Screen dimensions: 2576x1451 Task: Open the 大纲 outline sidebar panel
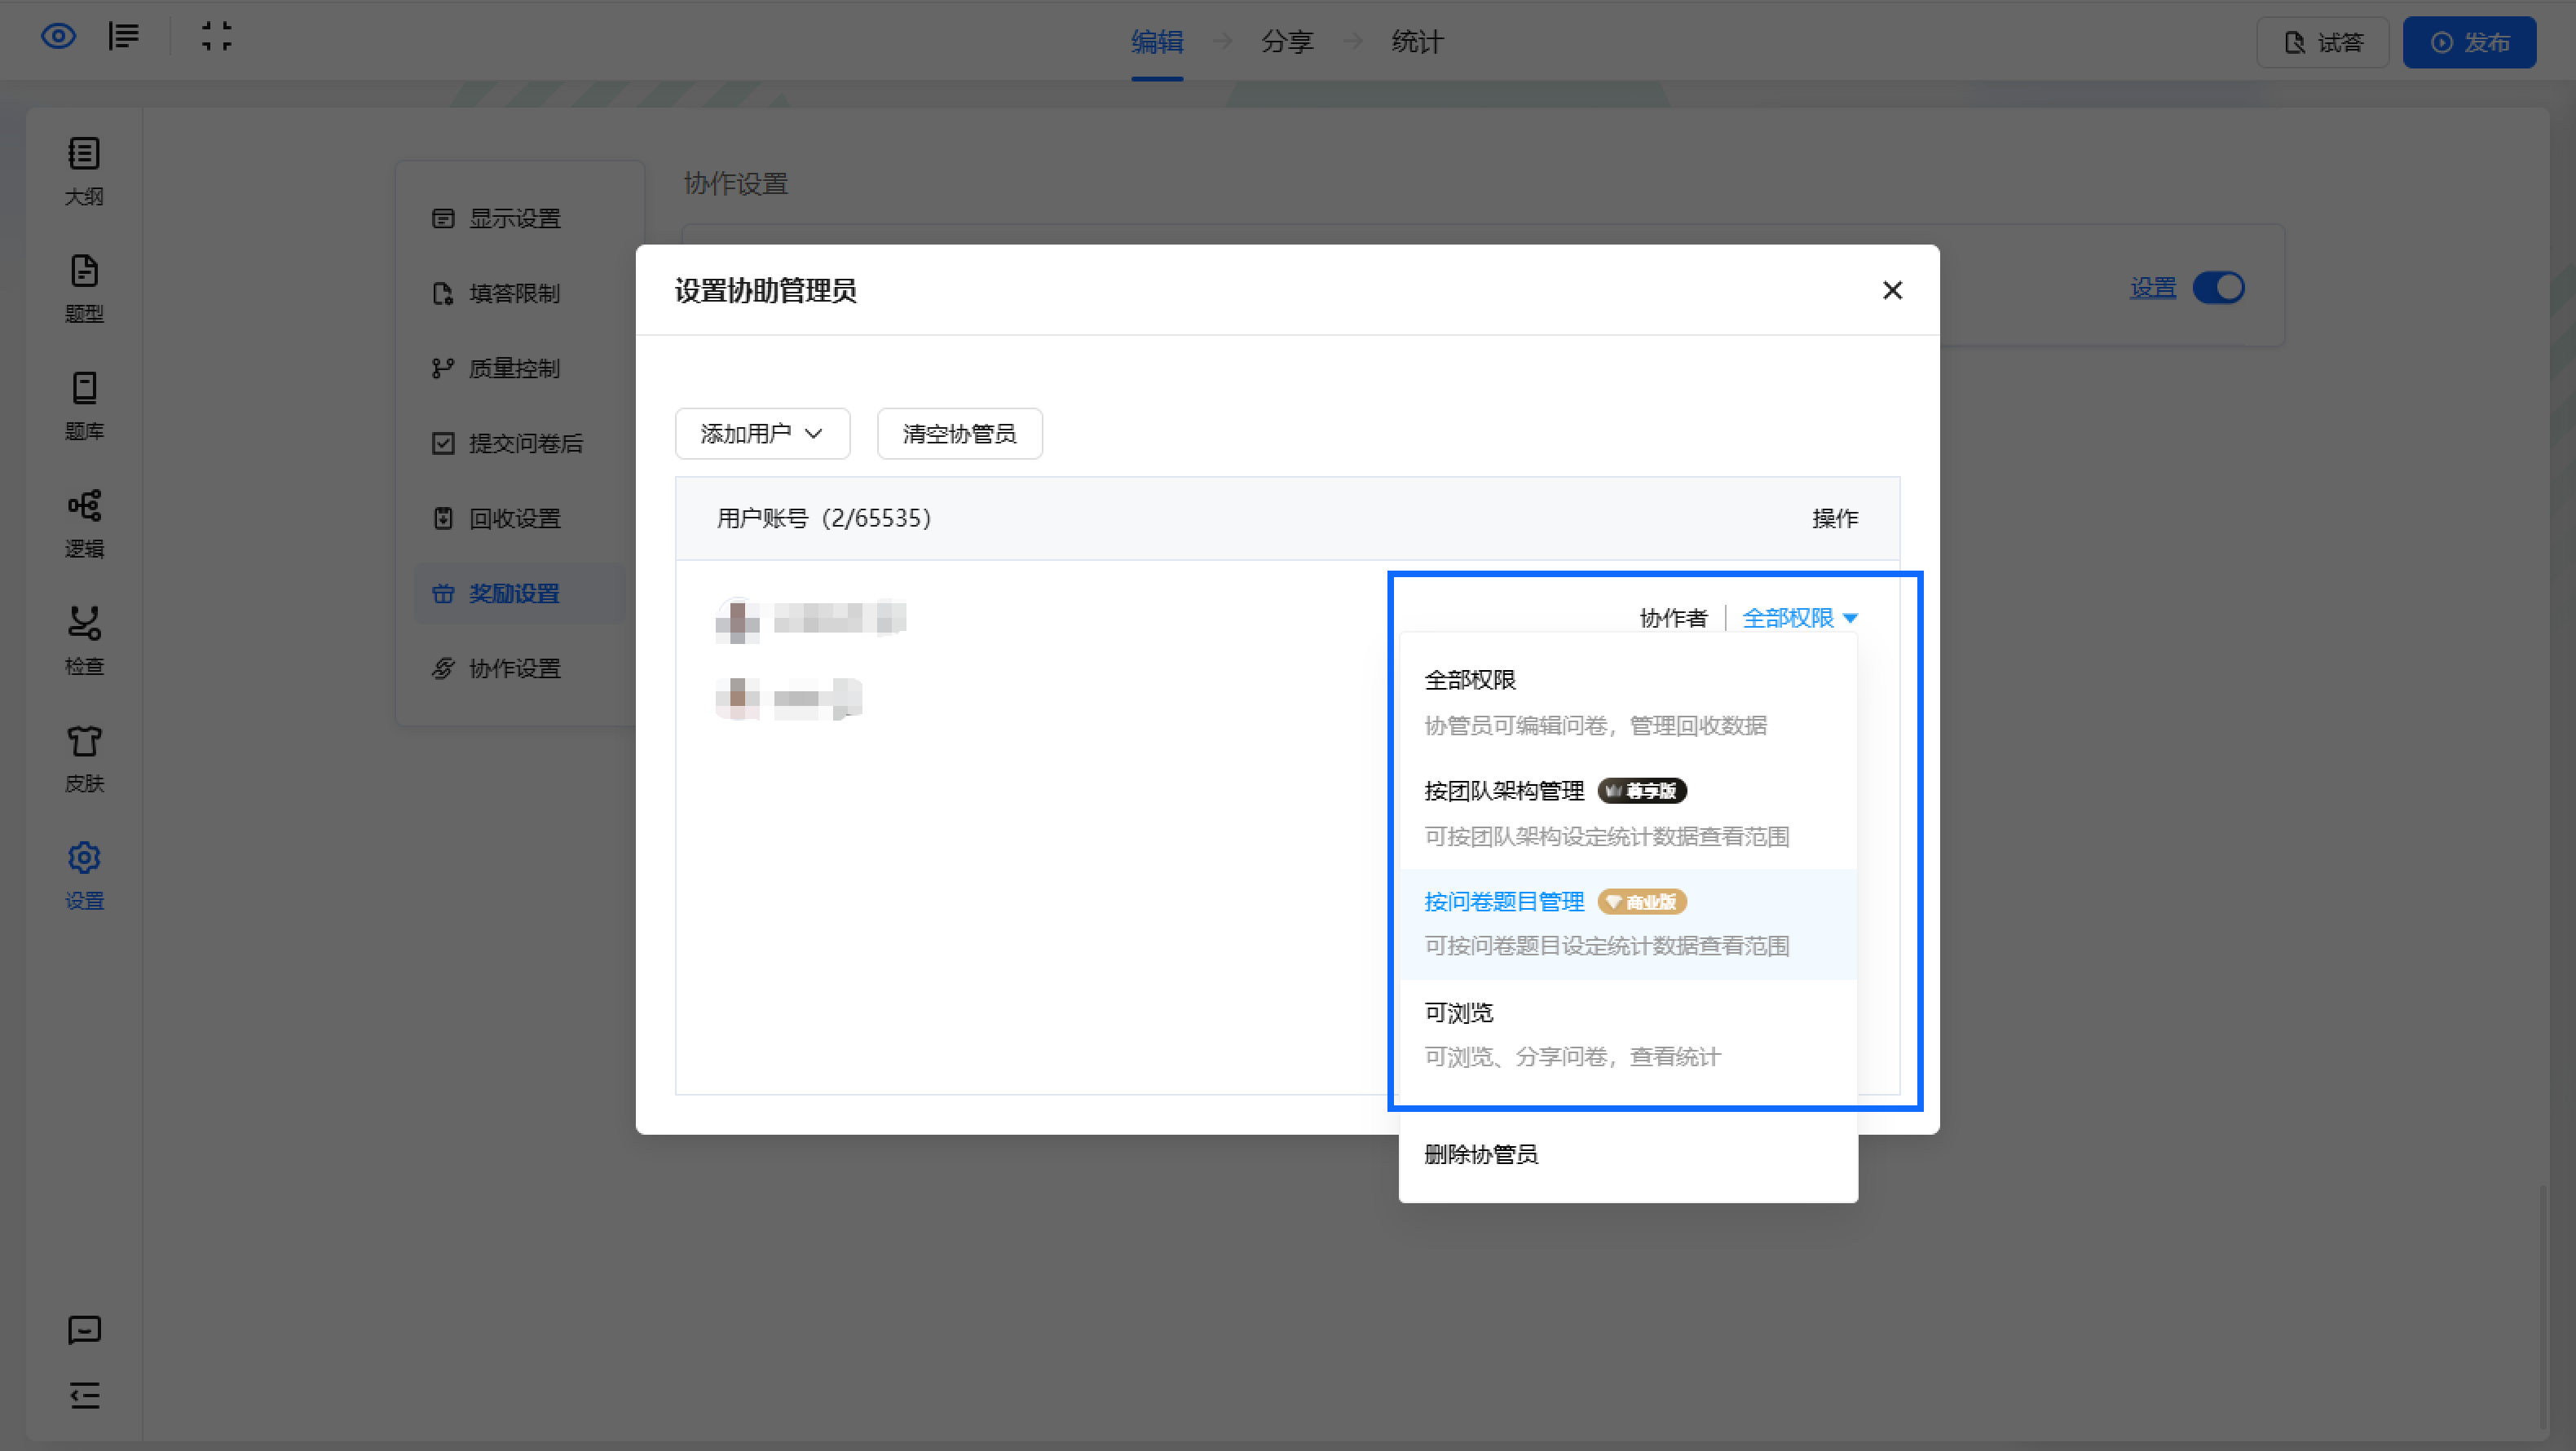tap(84, 171)
